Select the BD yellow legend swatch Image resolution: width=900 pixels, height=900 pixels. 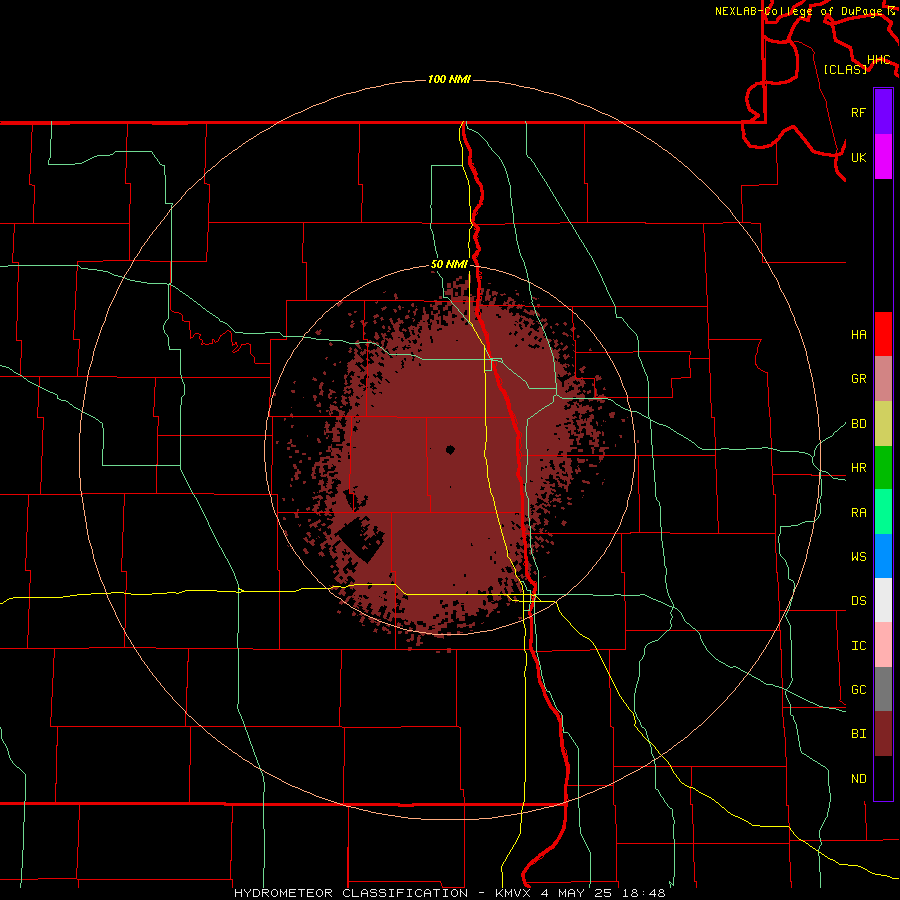[x=883, y=424]
